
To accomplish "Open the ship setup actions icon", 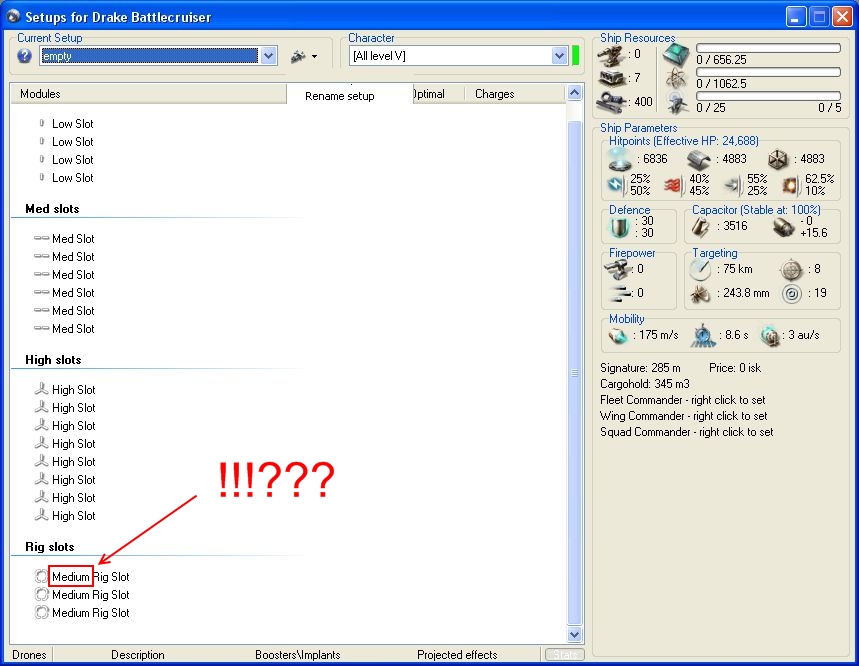I will (299, 56).
